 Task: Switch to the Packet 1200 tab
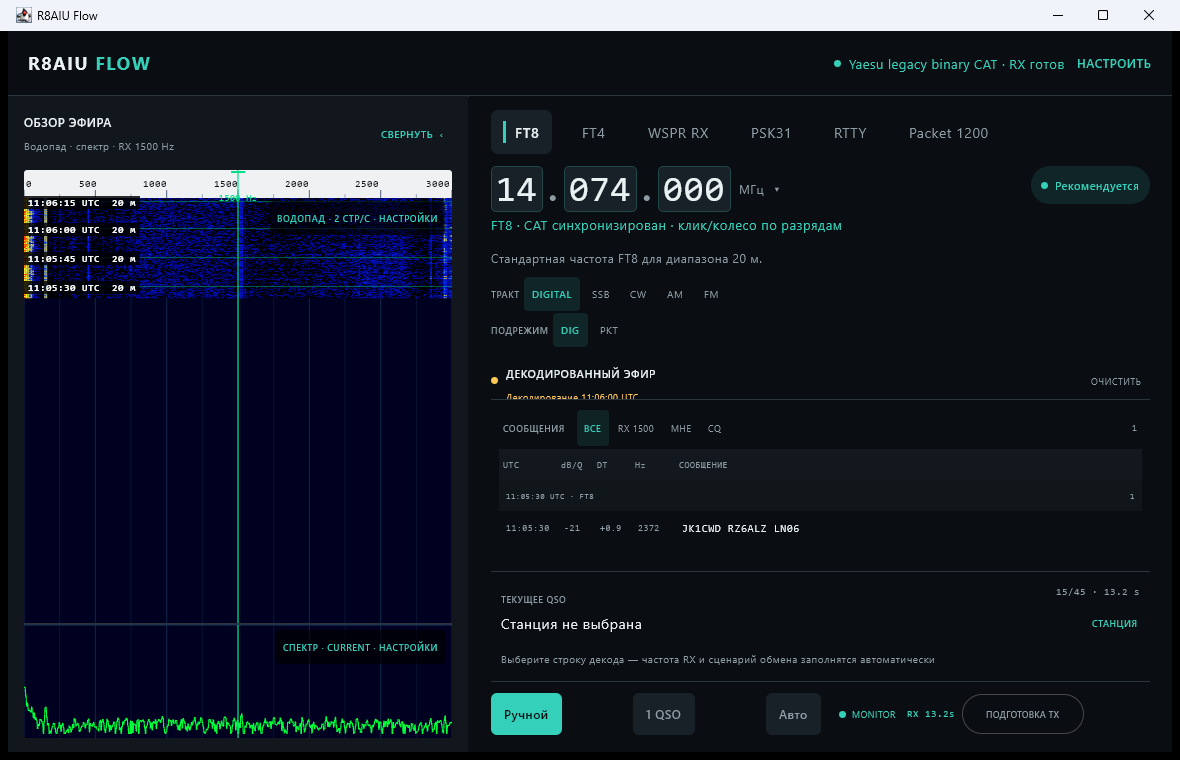pyautogui.click(x=948, y=133)
